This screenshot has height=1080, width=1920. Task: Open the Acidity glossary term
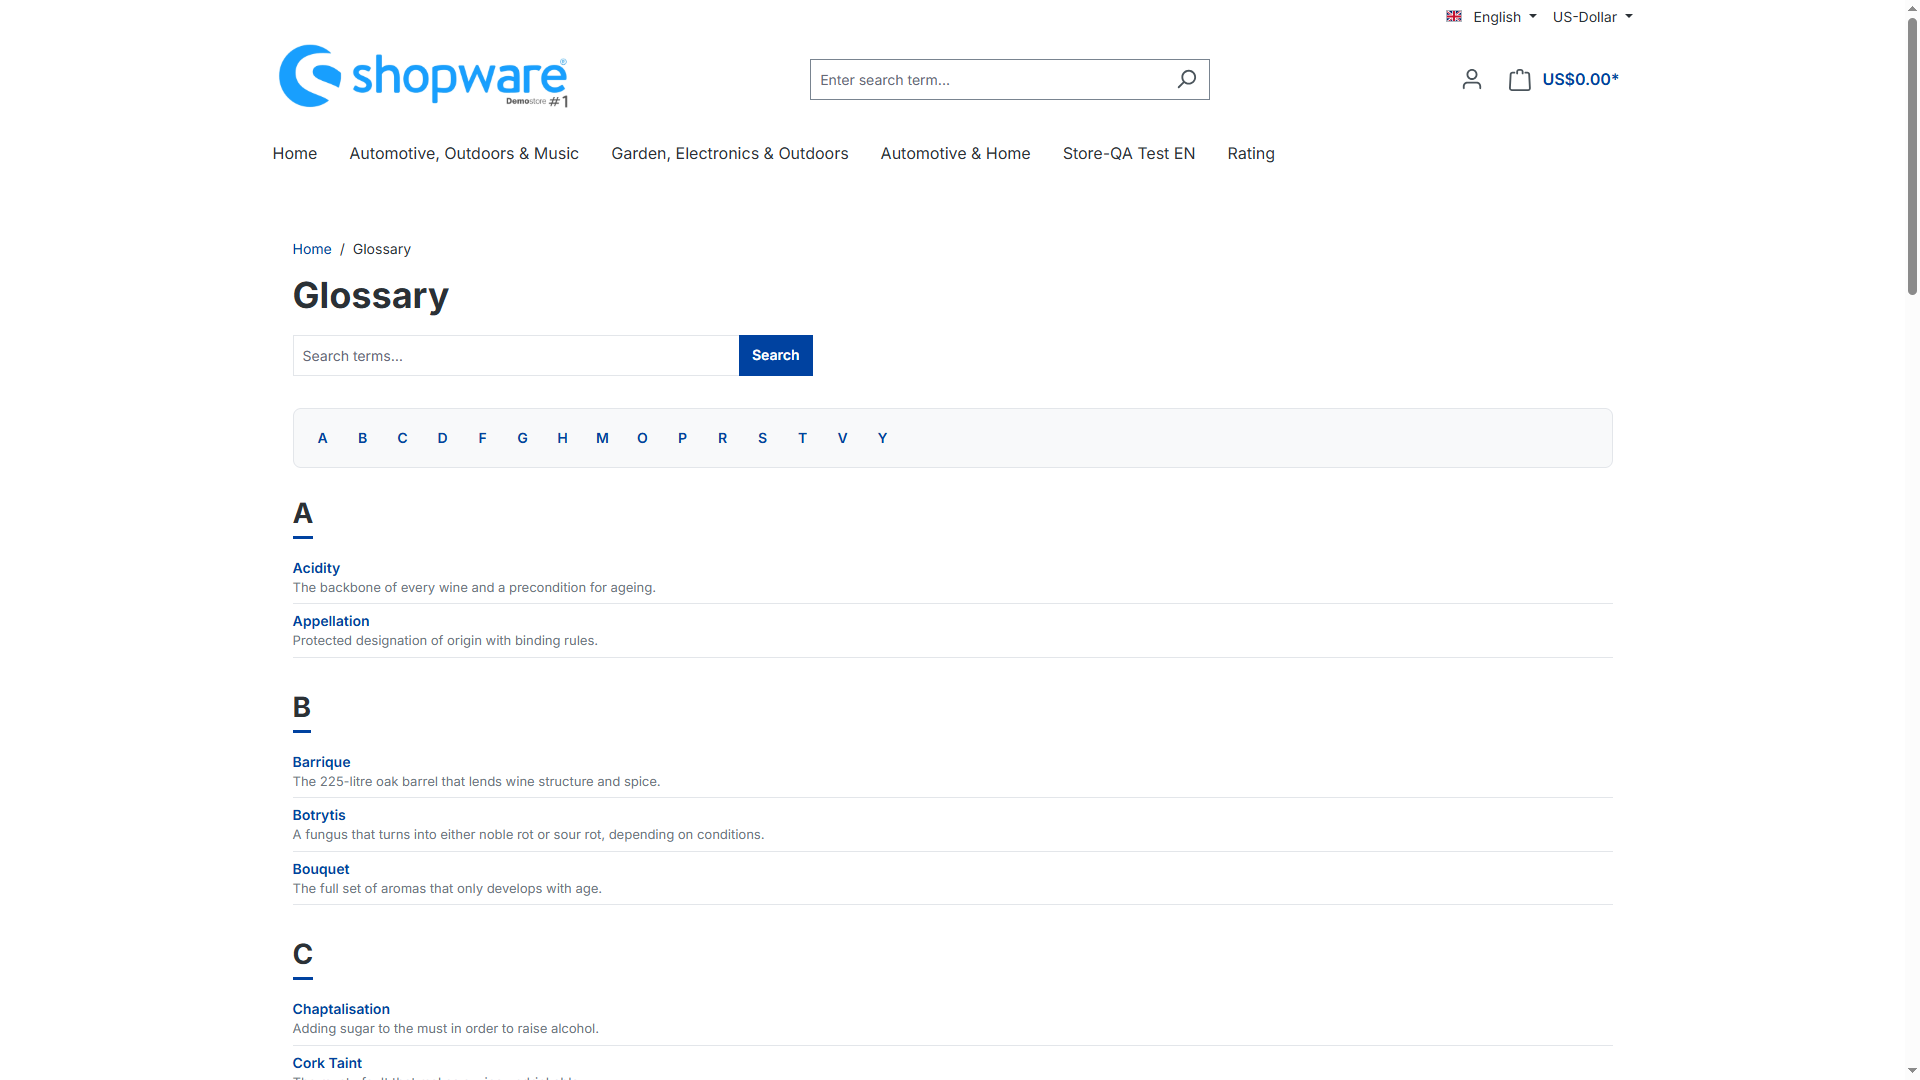(316, 568)
